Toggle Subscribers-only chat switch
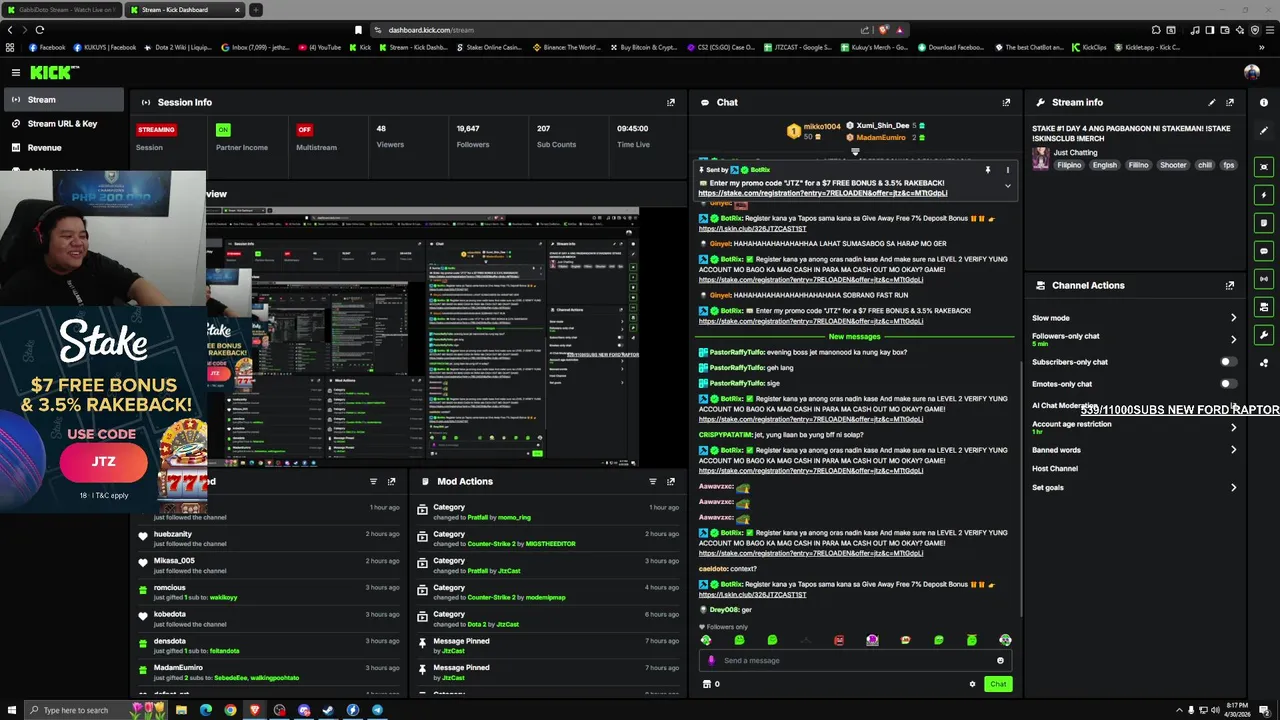The height and width of the screenshot is (720, 1280). pyautogui.click(x=1228, y=362)
